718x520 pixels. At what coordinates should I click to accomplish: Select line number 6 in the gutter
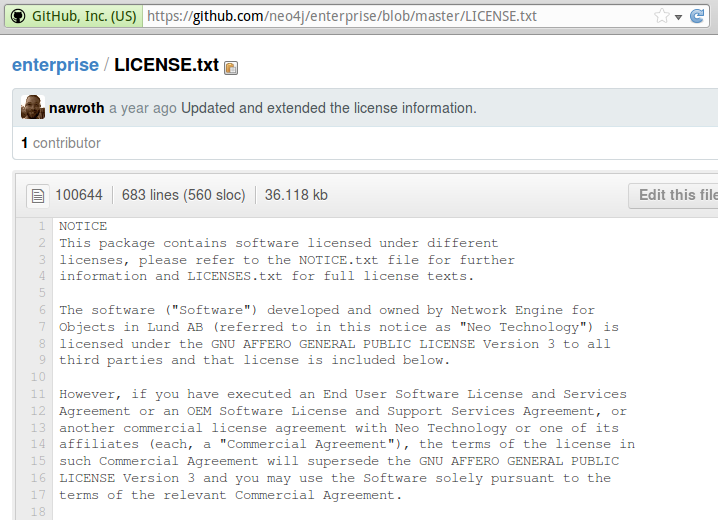tap(42, 310)
